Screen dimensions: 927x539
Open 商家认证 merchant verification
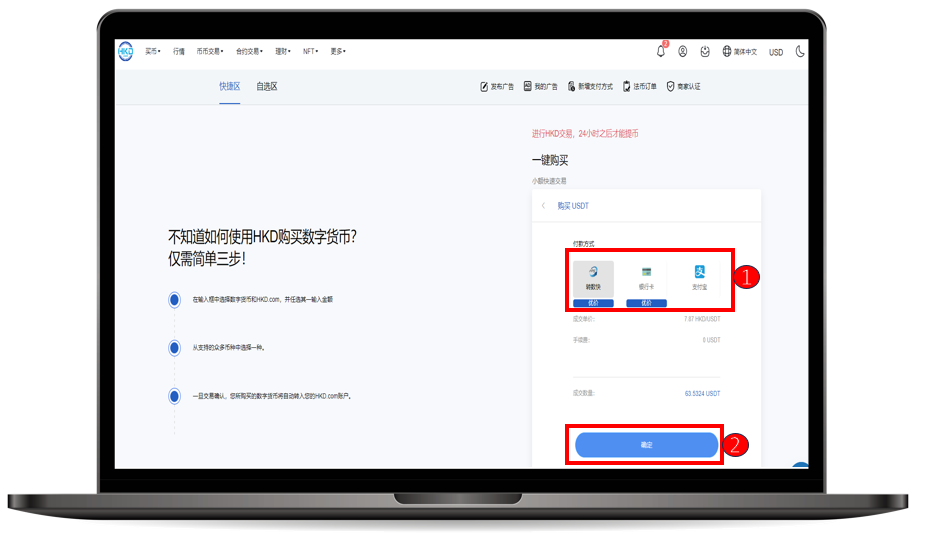tap(671, 87)
